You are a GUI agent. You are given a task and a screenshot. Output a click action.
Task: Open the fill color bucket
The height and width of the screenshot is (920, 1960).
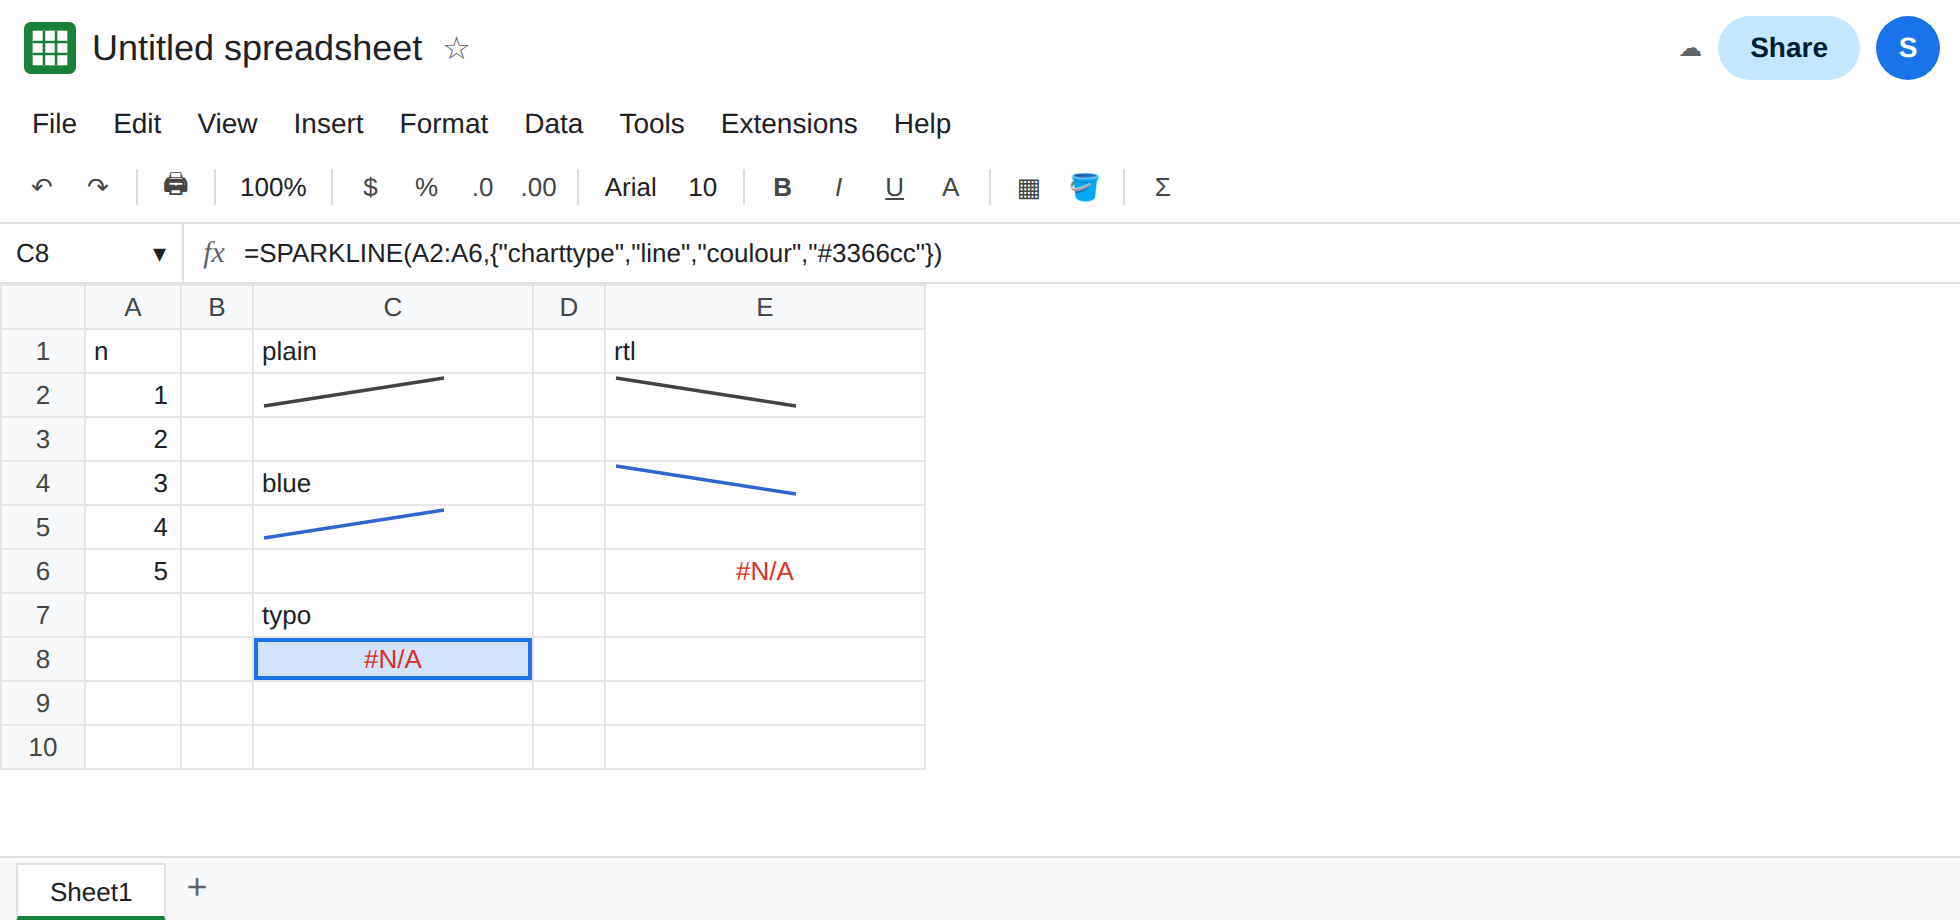coord(1084,187)
